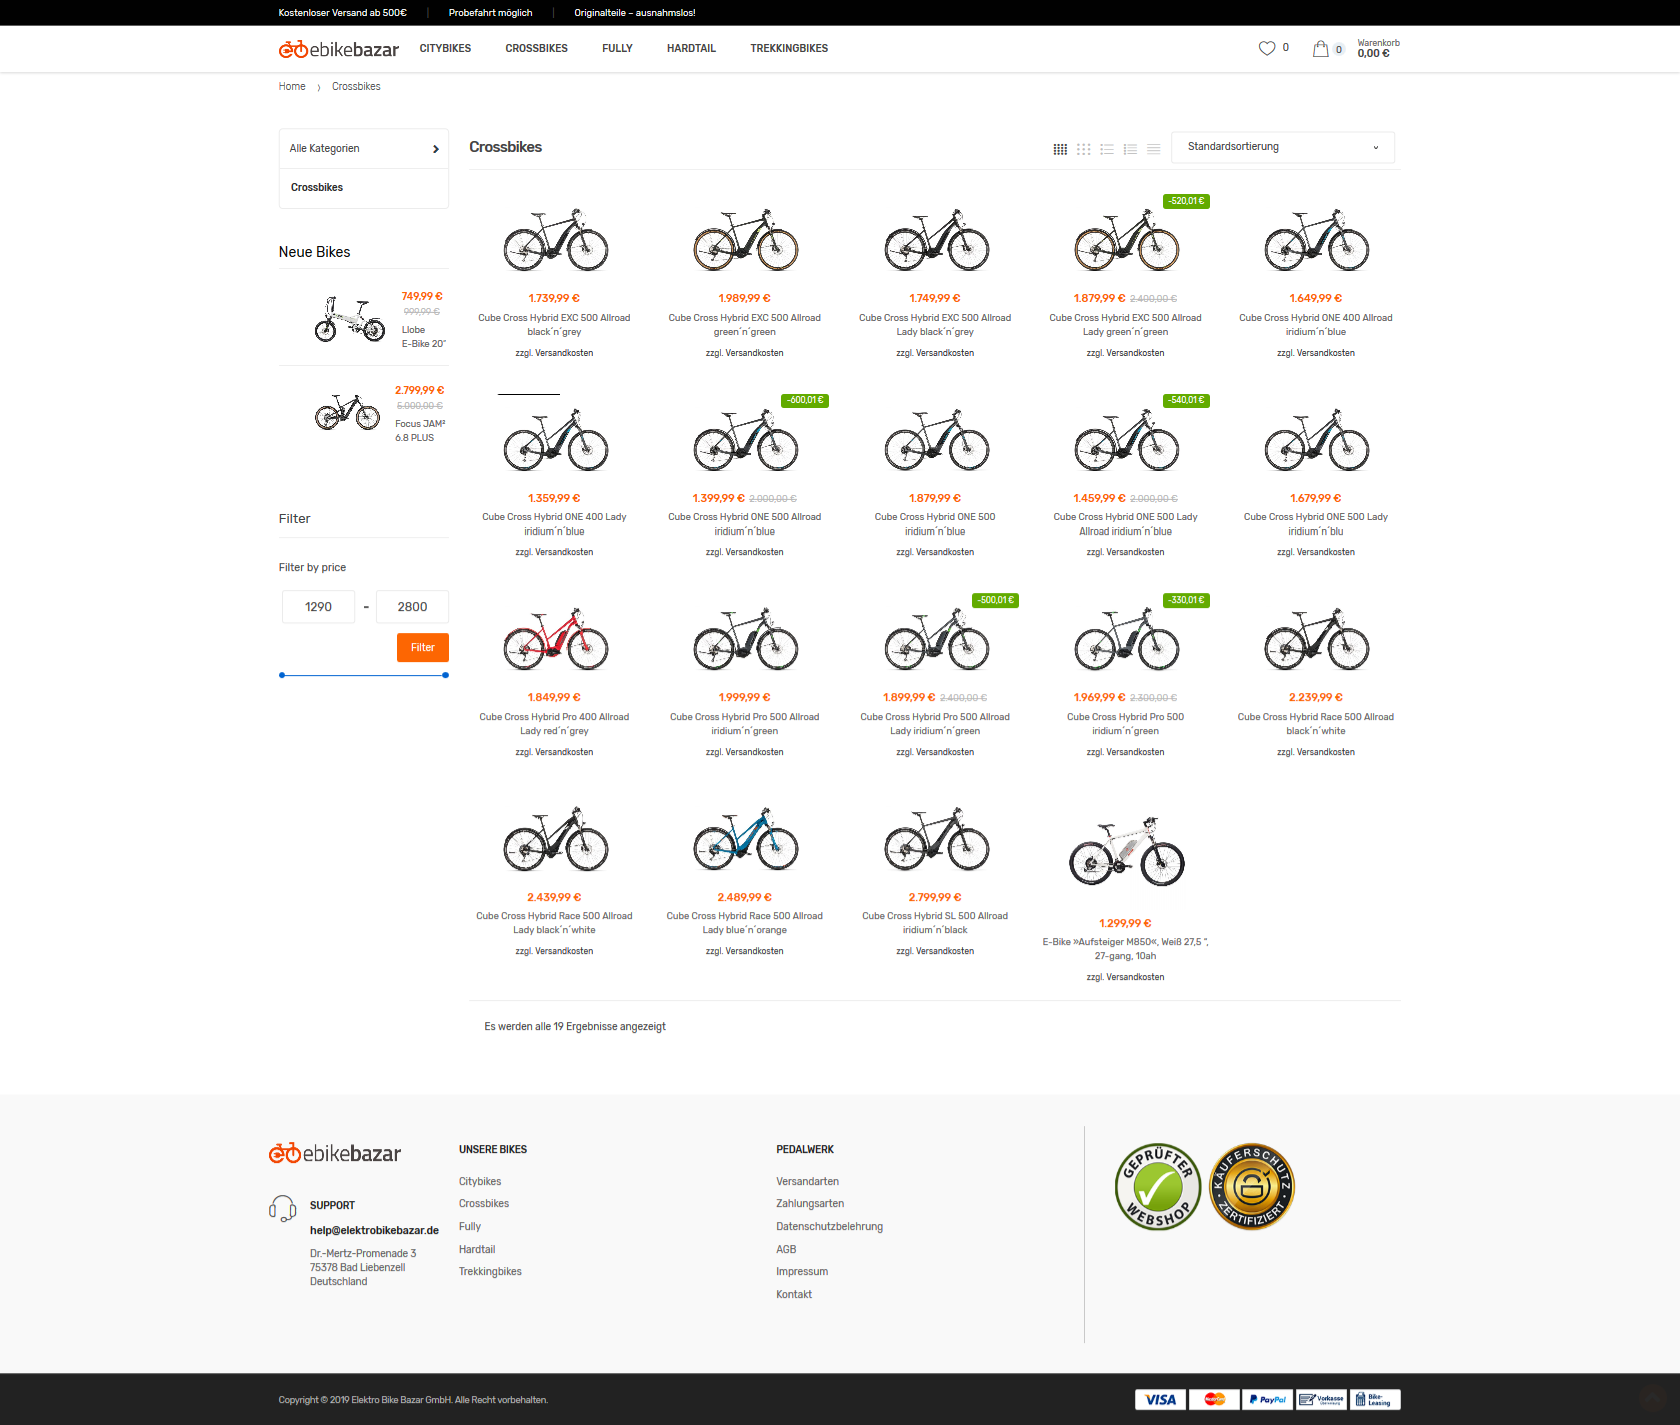Open Zahlungsarten link in footer

click(x=810, y=1204)
